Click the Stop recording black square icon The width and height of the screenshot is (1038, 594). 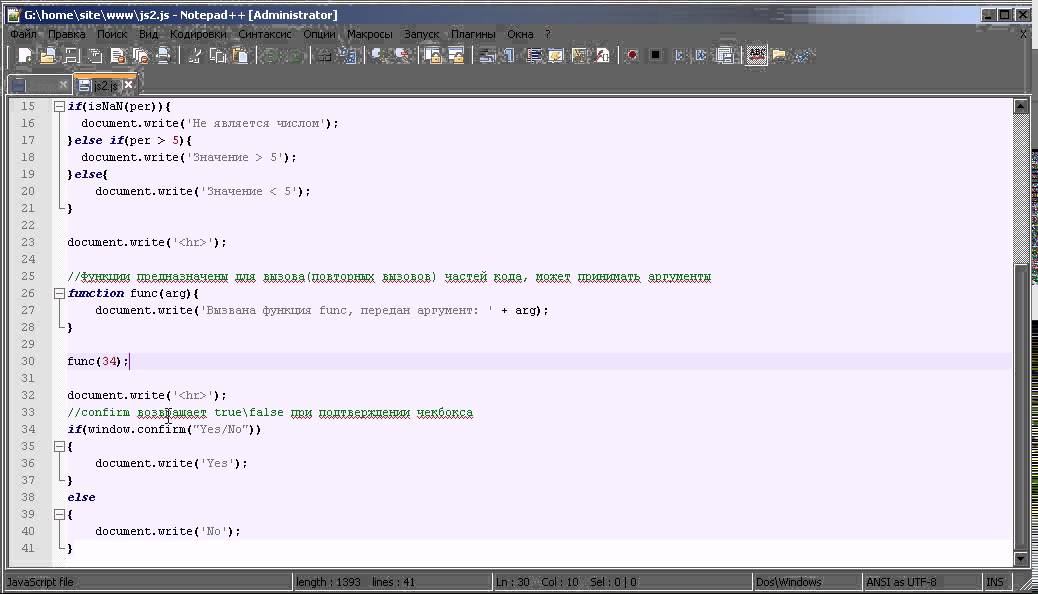pos(655,56)
